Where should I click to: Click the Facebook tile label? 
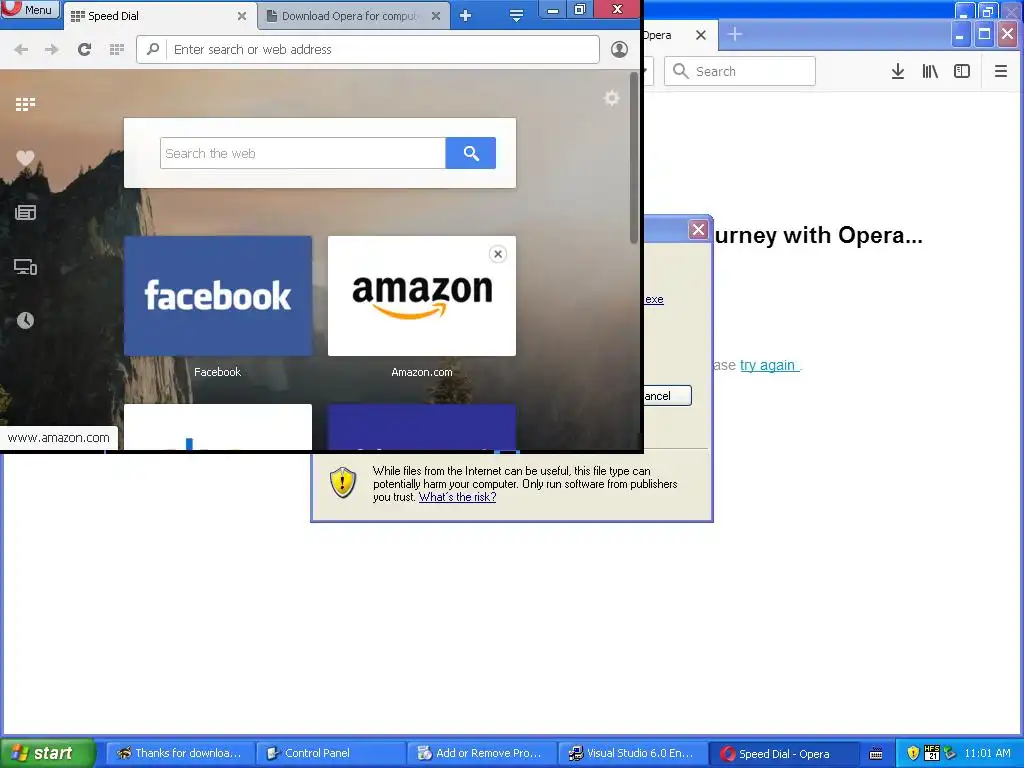pyautogui.click(x=217, y=372)
